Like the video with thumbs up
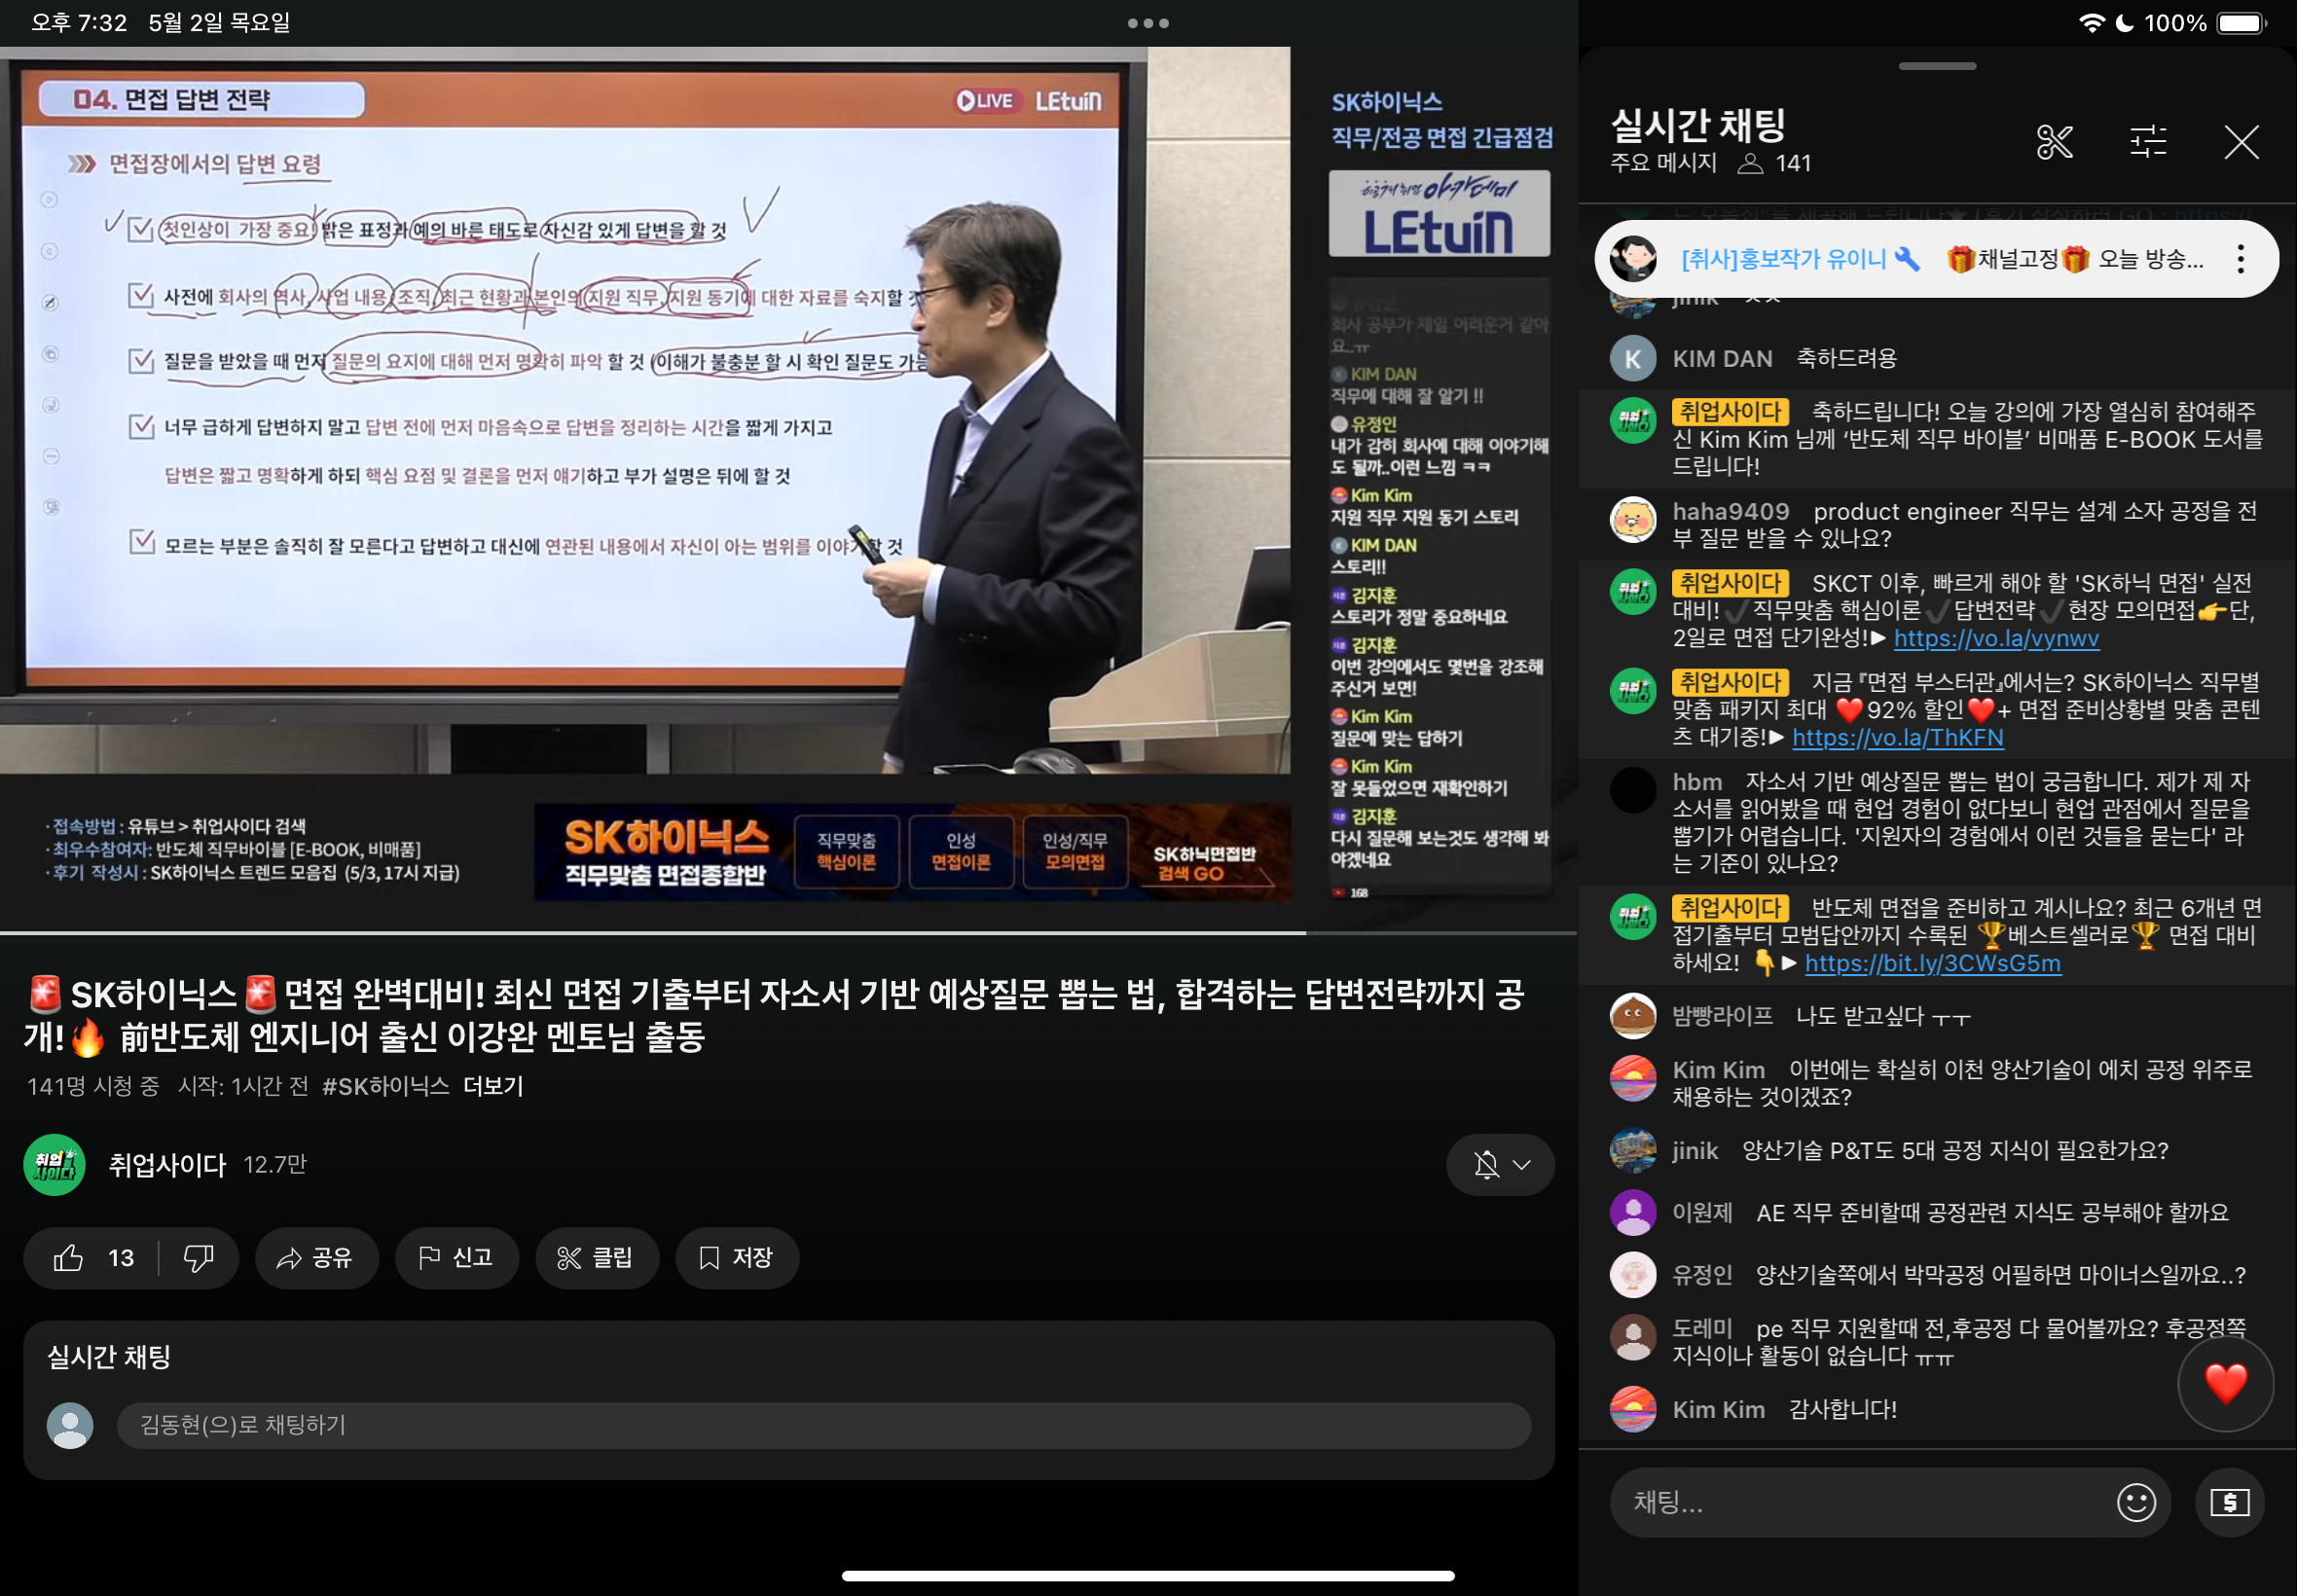The image size is (2297, 1596). [92, 1258]
